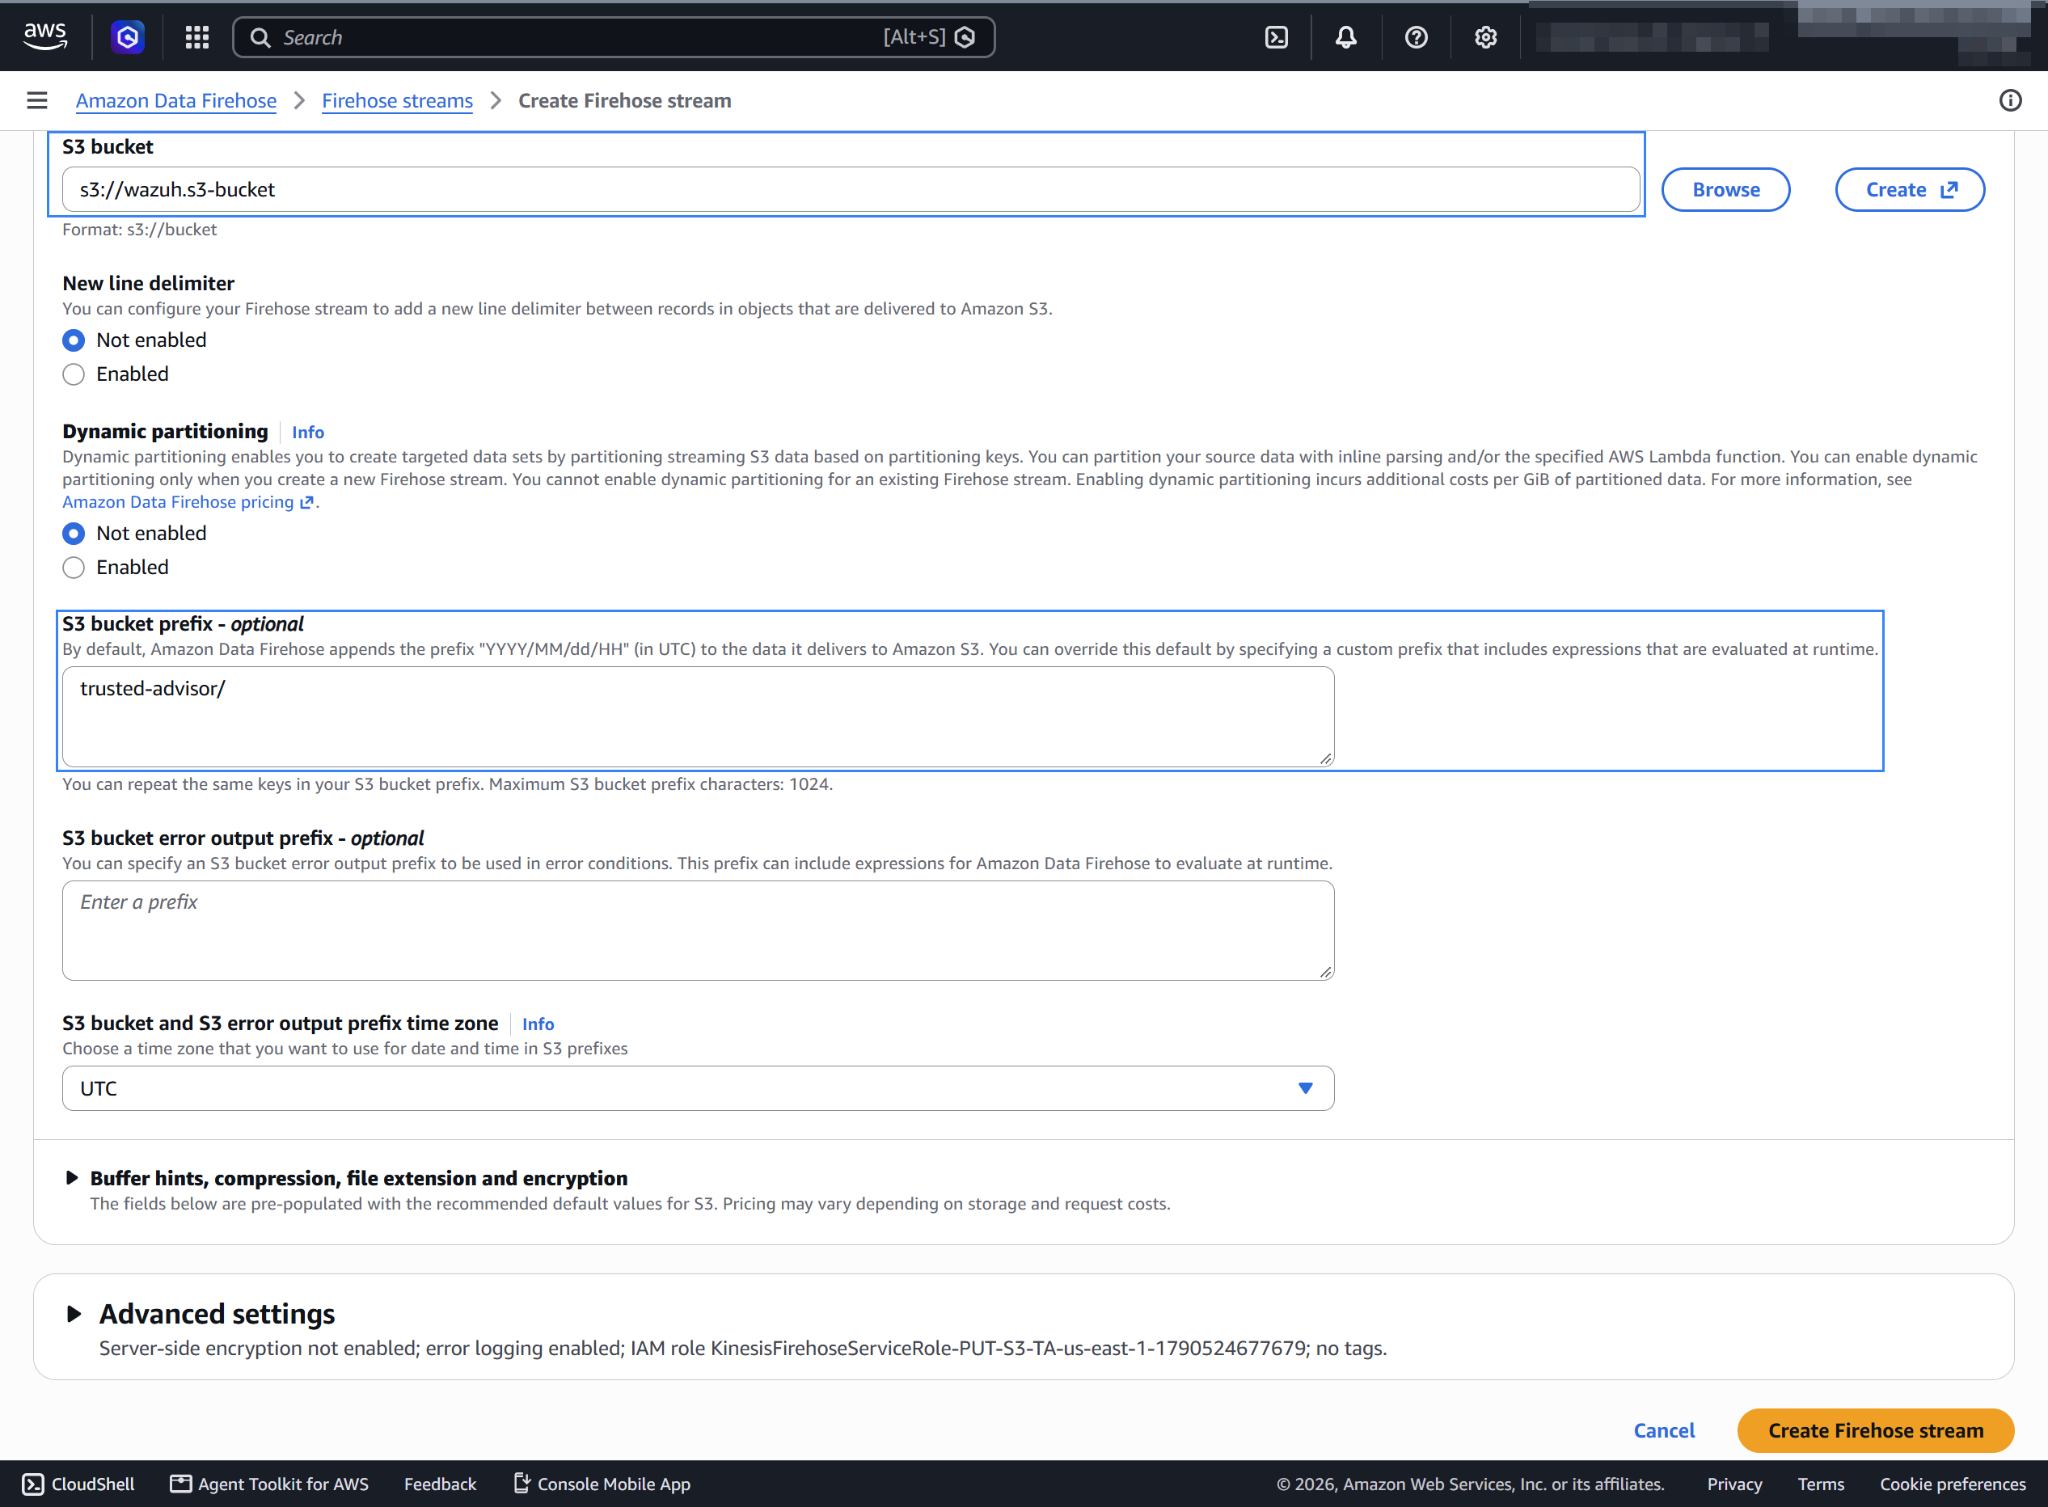Screen dimensions: 2048x1507
Task: Open the Dynamic partitioning Info link
Action: coord(308,432)
